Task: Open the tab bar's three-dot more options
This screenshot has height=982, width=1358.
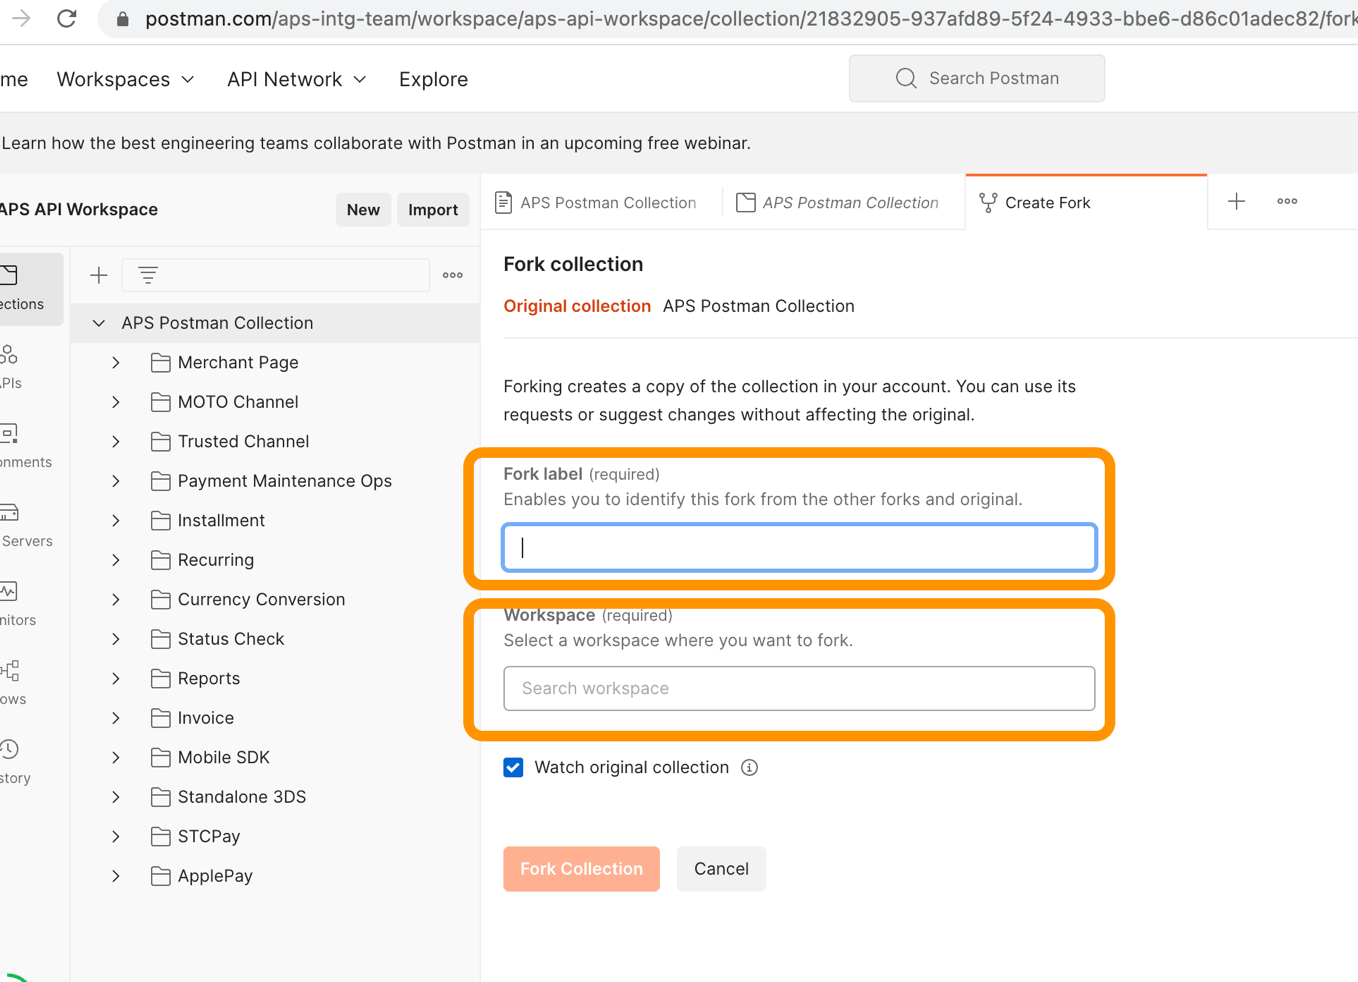Action: 1287,202
